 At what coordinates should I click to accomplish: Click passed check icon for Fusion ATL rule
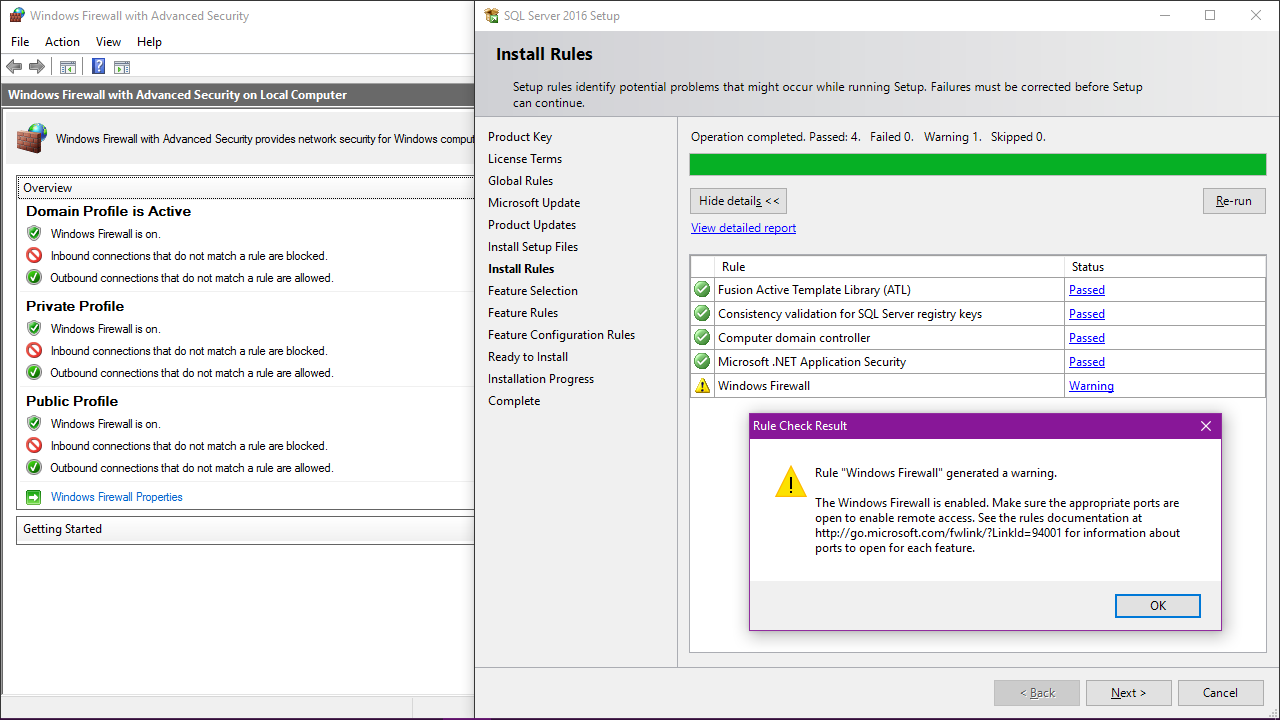702,290
